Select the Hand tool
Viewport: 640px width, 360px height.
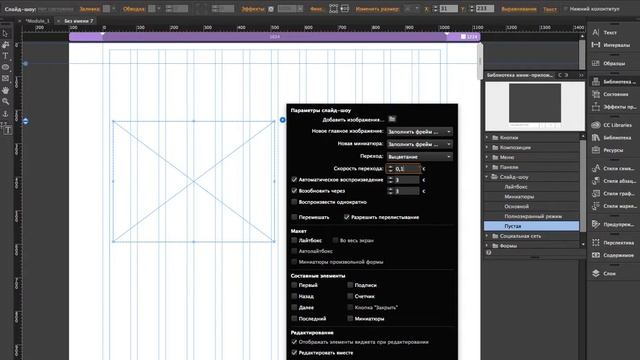[x=5, y=90]
